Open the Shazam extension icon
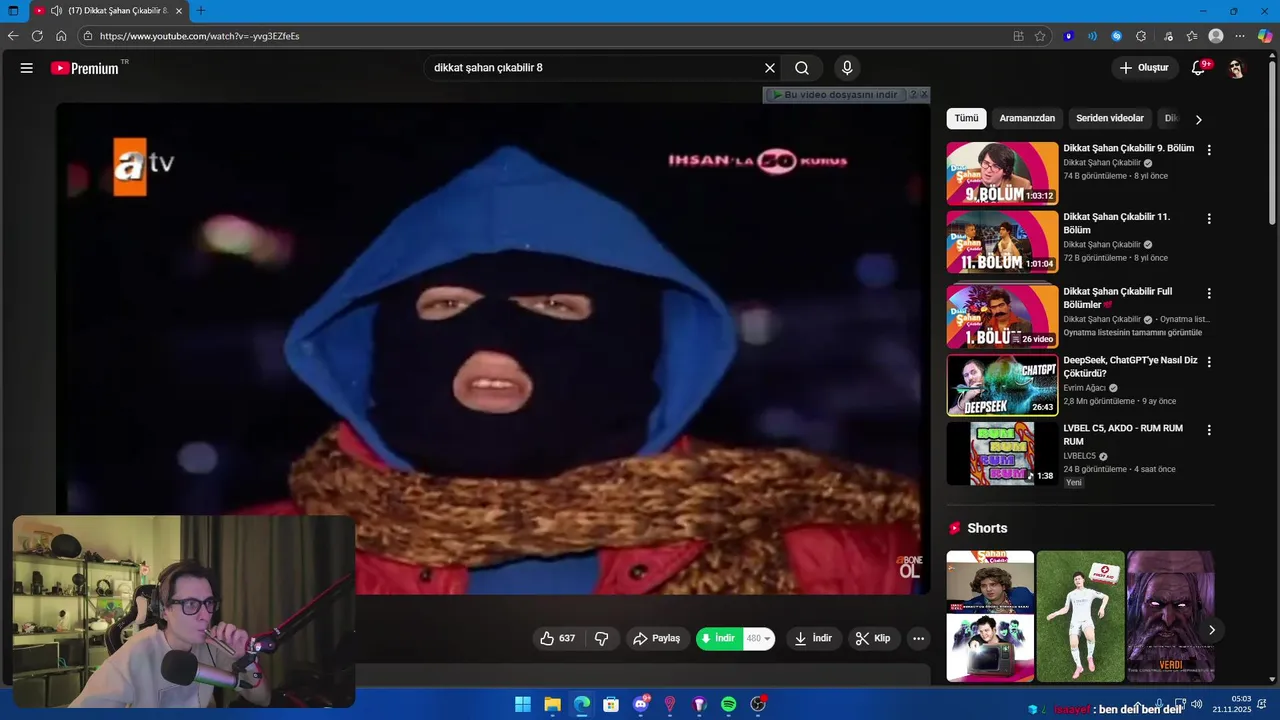 1117,36
